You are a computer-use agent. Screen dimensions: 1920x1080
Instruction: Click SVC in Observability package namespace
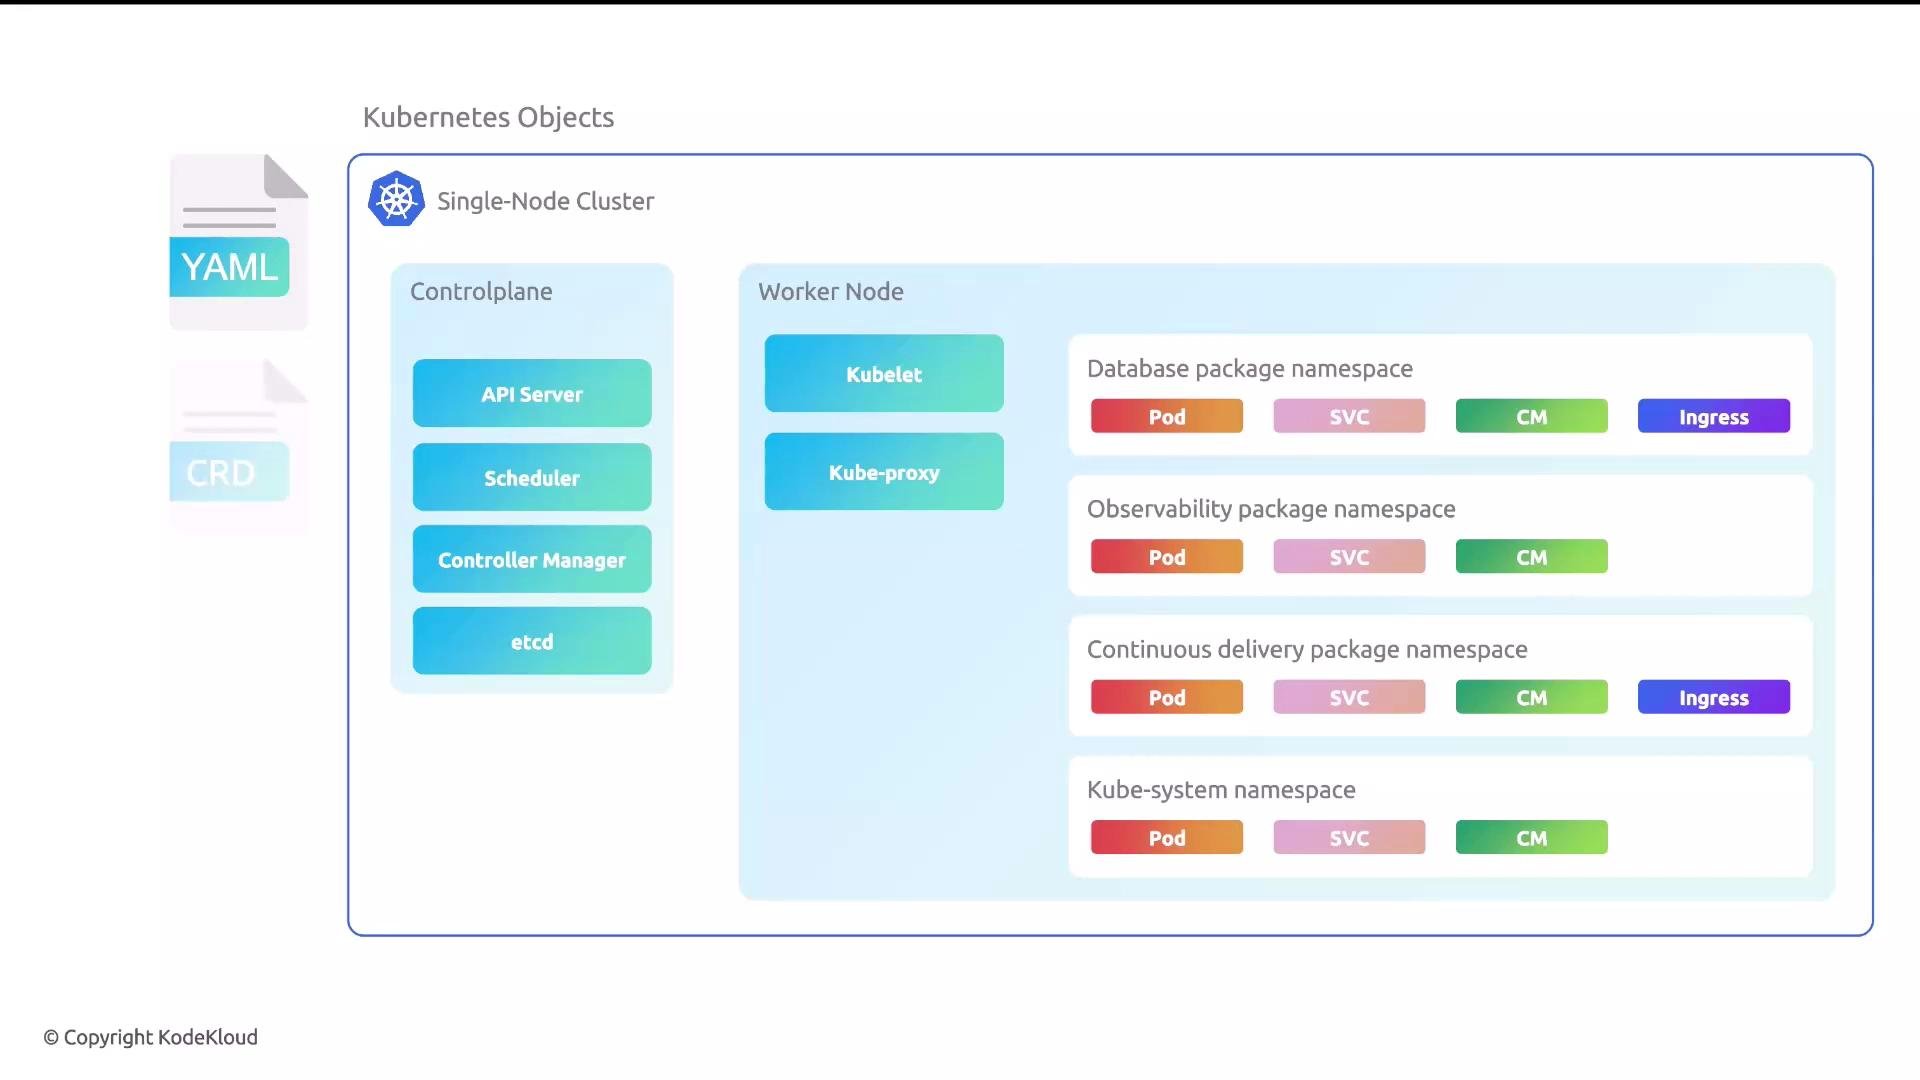(1349, 556)
